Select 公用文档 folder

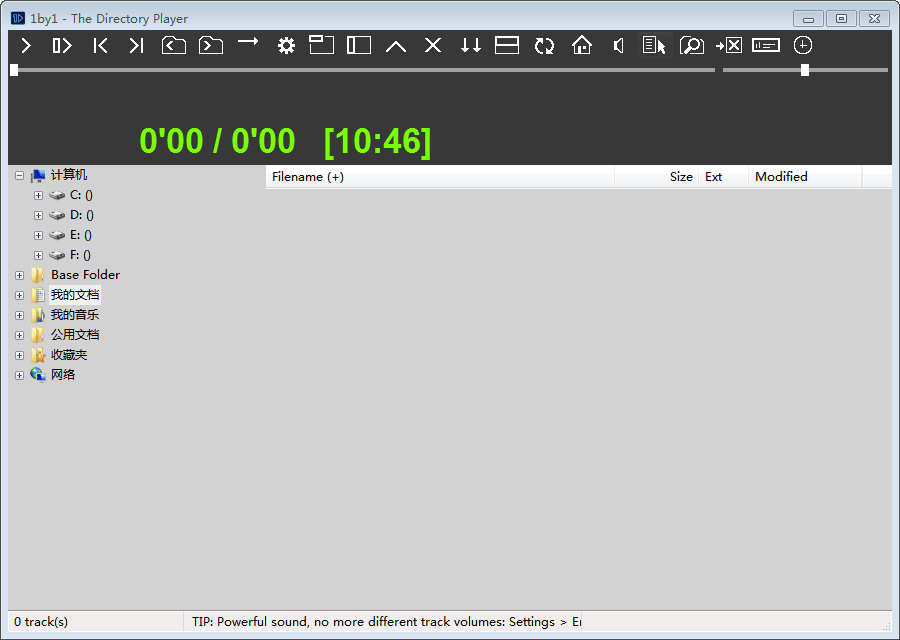pos(75,335)
